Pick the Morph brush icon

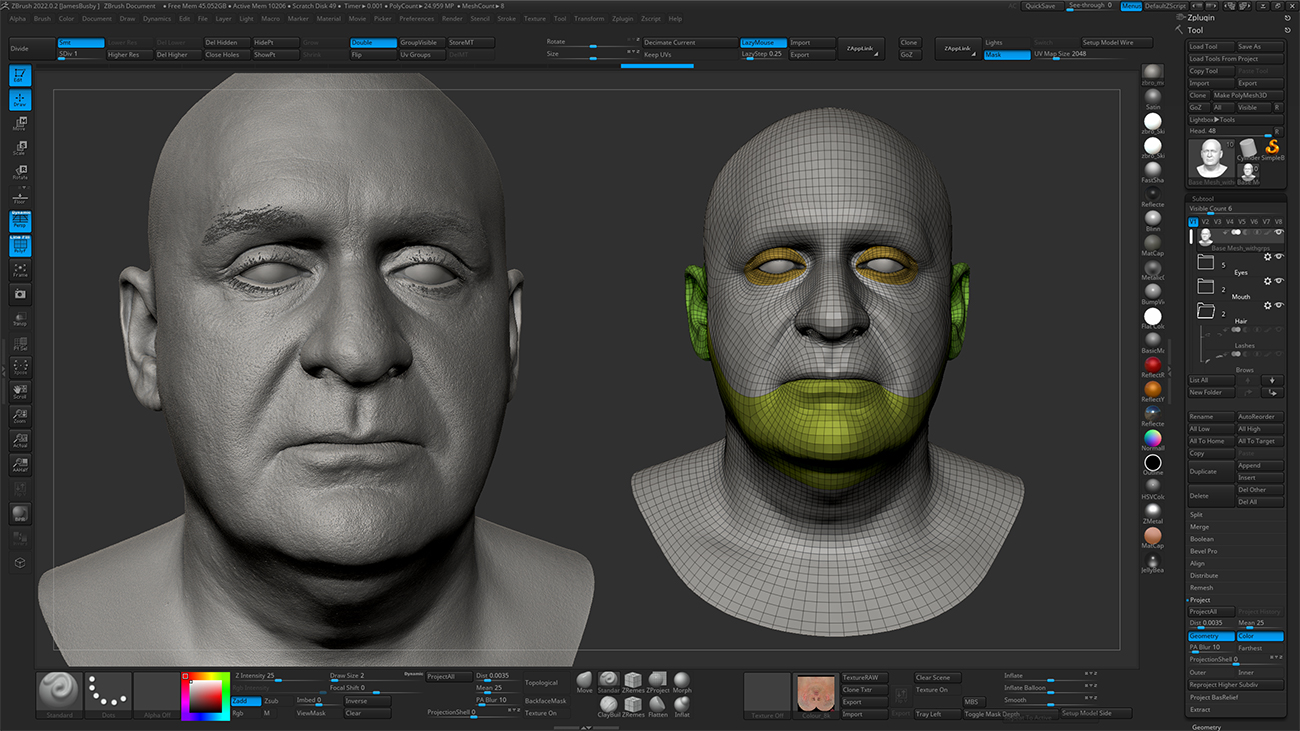pos(682,682)
